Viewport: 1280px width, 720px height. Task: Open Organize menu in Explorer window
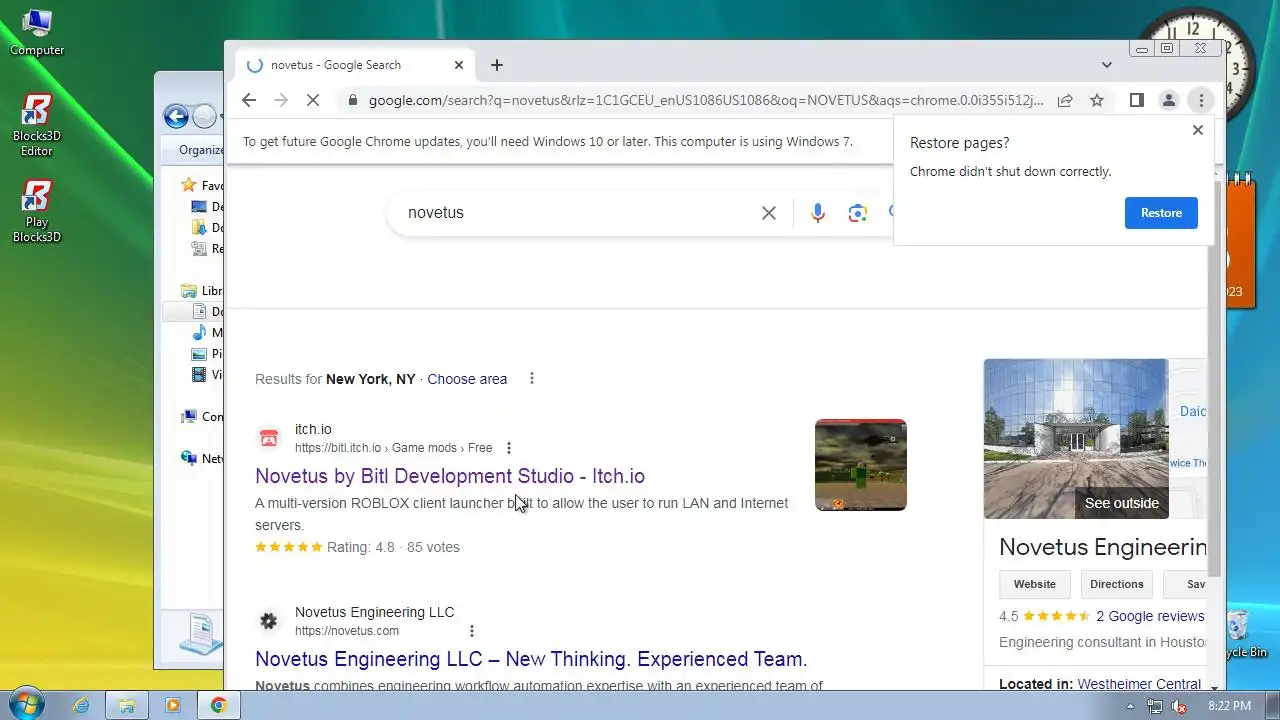(x=201, y=150)
